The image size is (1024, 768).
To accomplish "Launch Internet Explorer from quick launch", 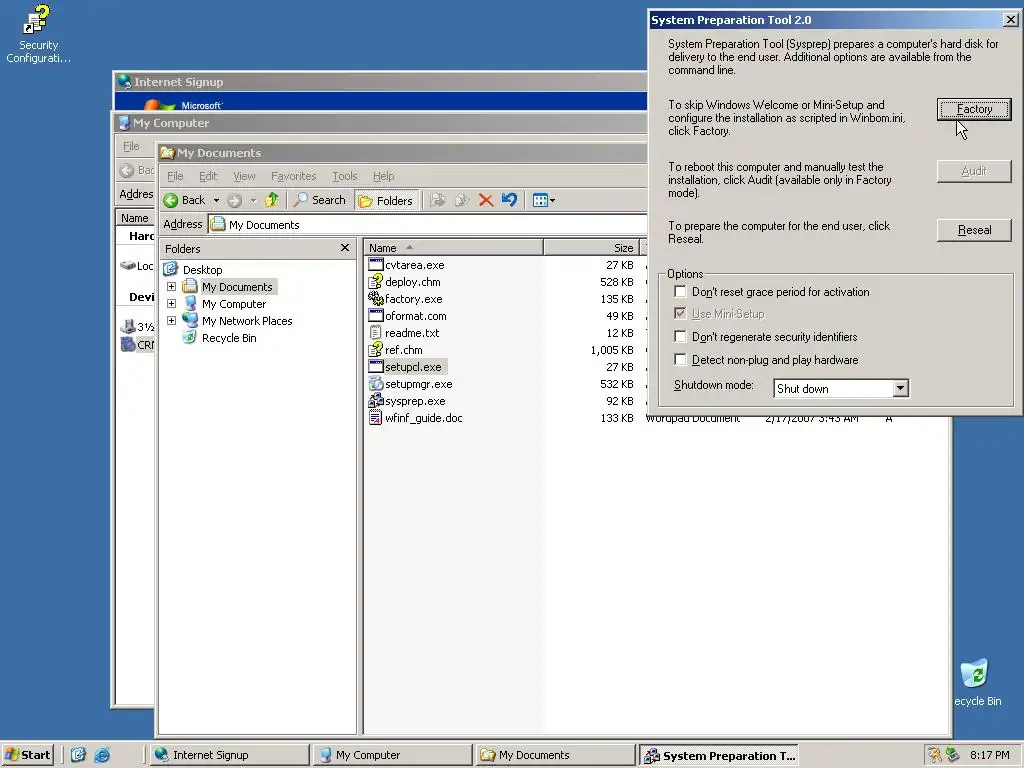I will pyautogui.click(x=102, y=755).
